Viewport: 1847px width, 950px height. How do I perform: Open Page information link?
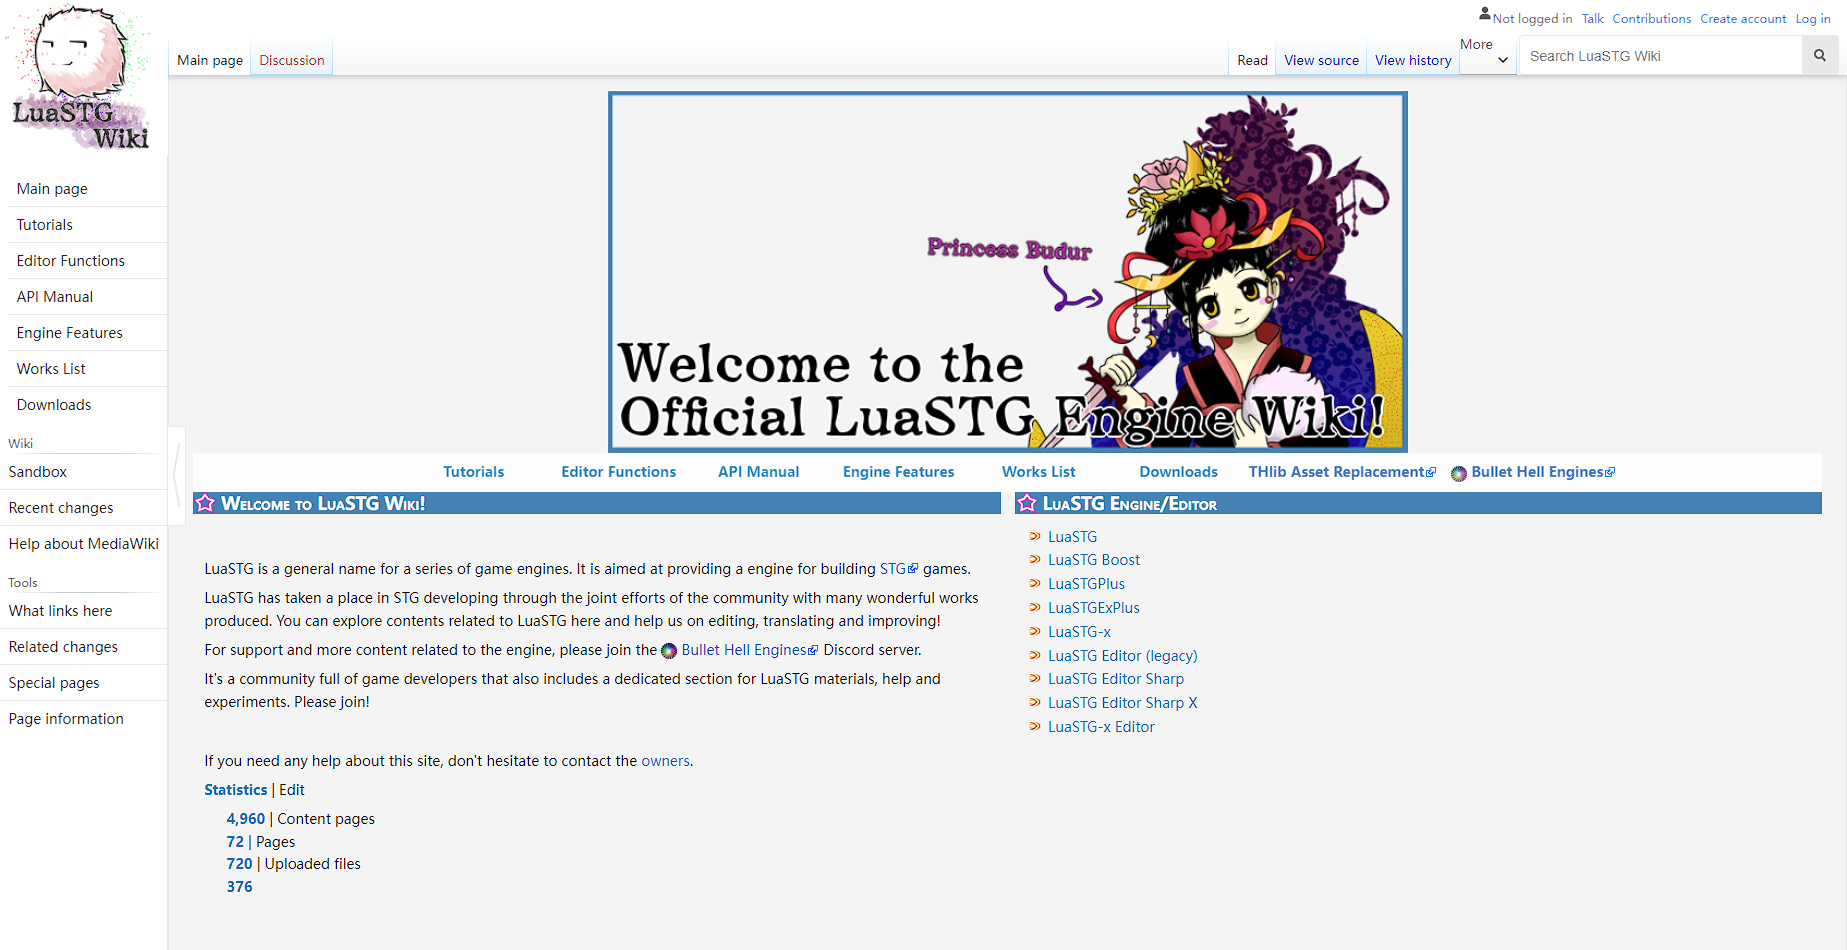(x=66, y=719)
